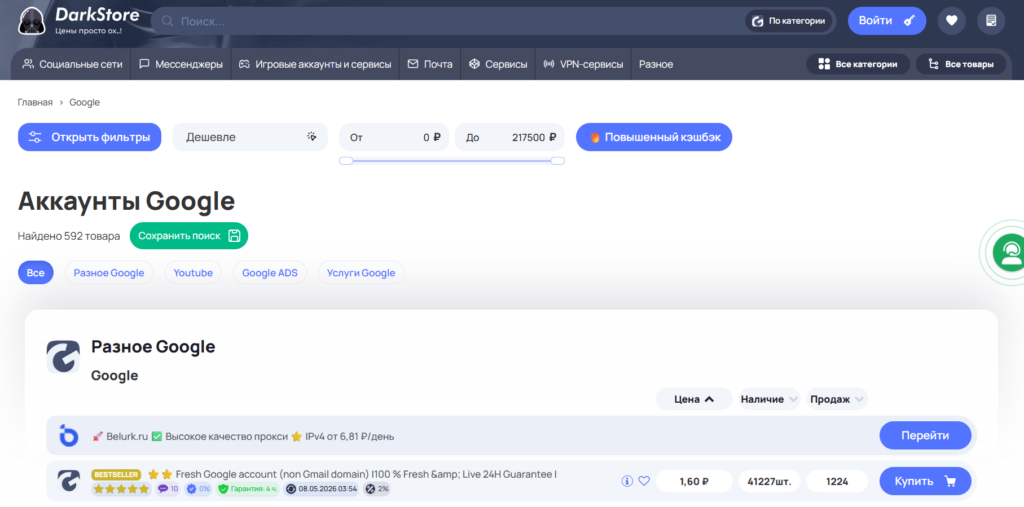
Task: Click the До maximum price field
Action: [x=510, y=137]
